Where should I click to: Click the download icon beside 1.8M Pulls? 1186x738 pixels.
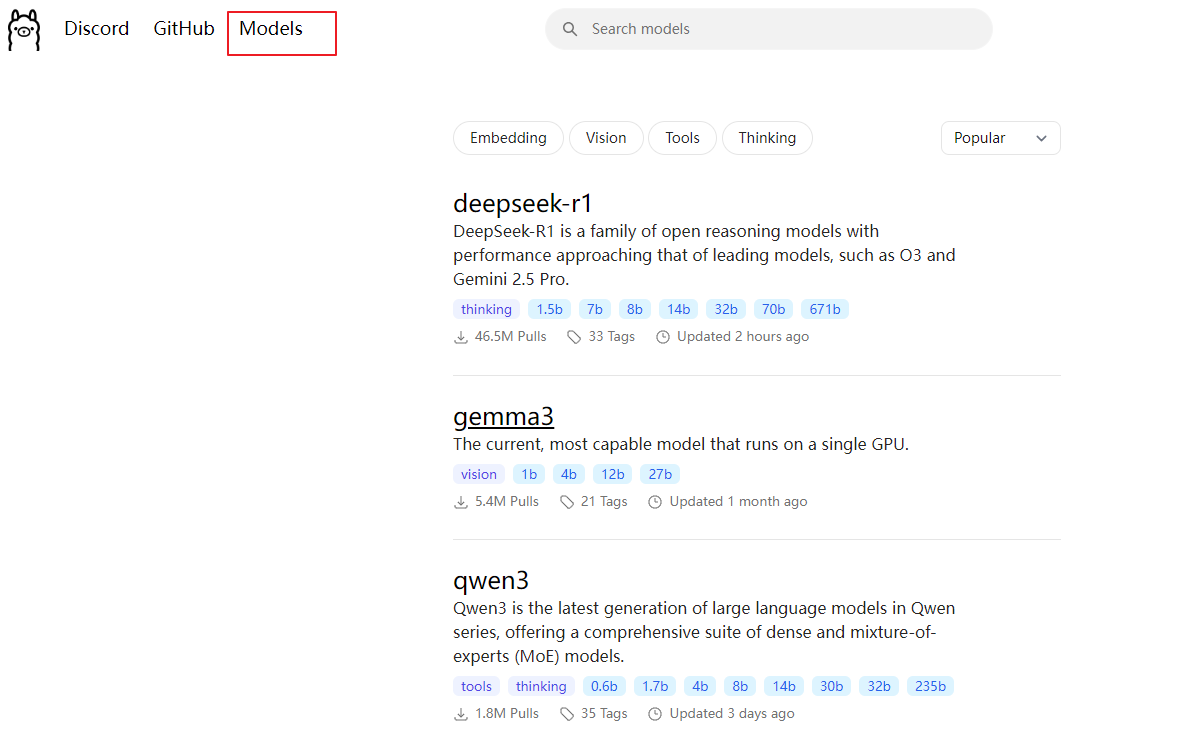[x=461, y=714]
